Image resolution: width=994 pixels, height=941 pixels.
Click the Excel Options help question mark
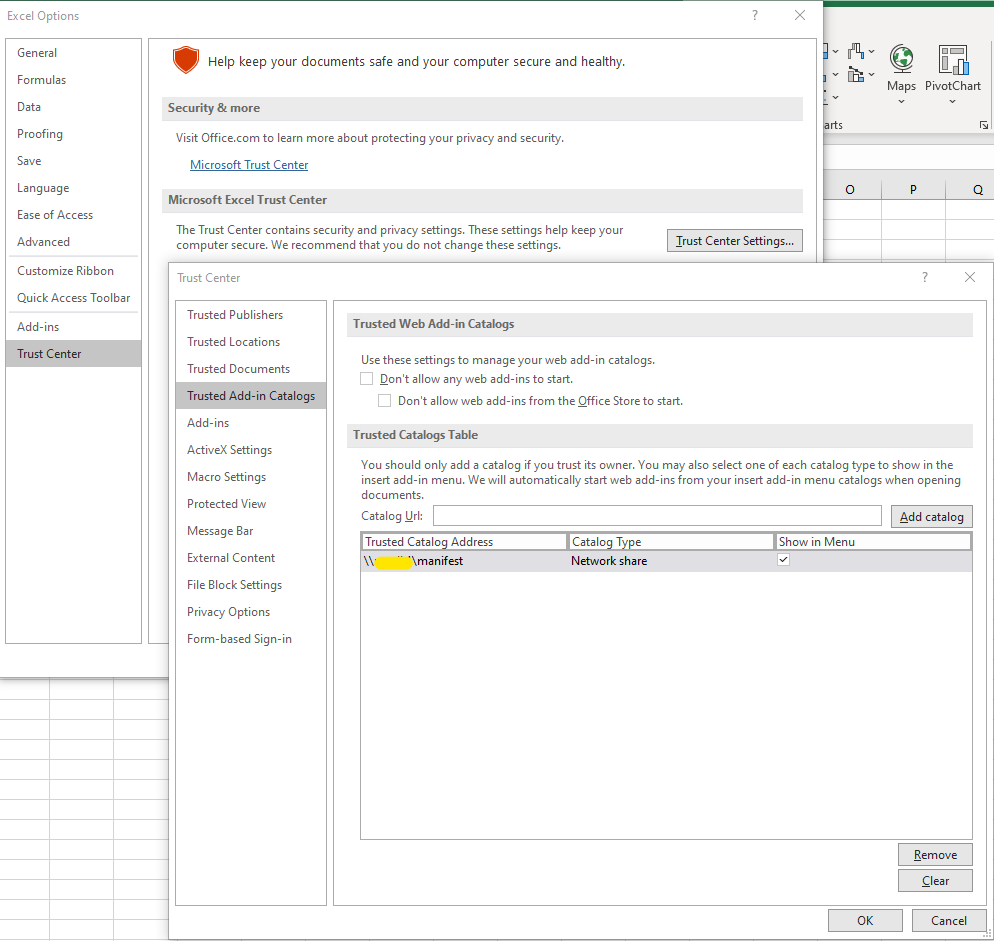755,16
